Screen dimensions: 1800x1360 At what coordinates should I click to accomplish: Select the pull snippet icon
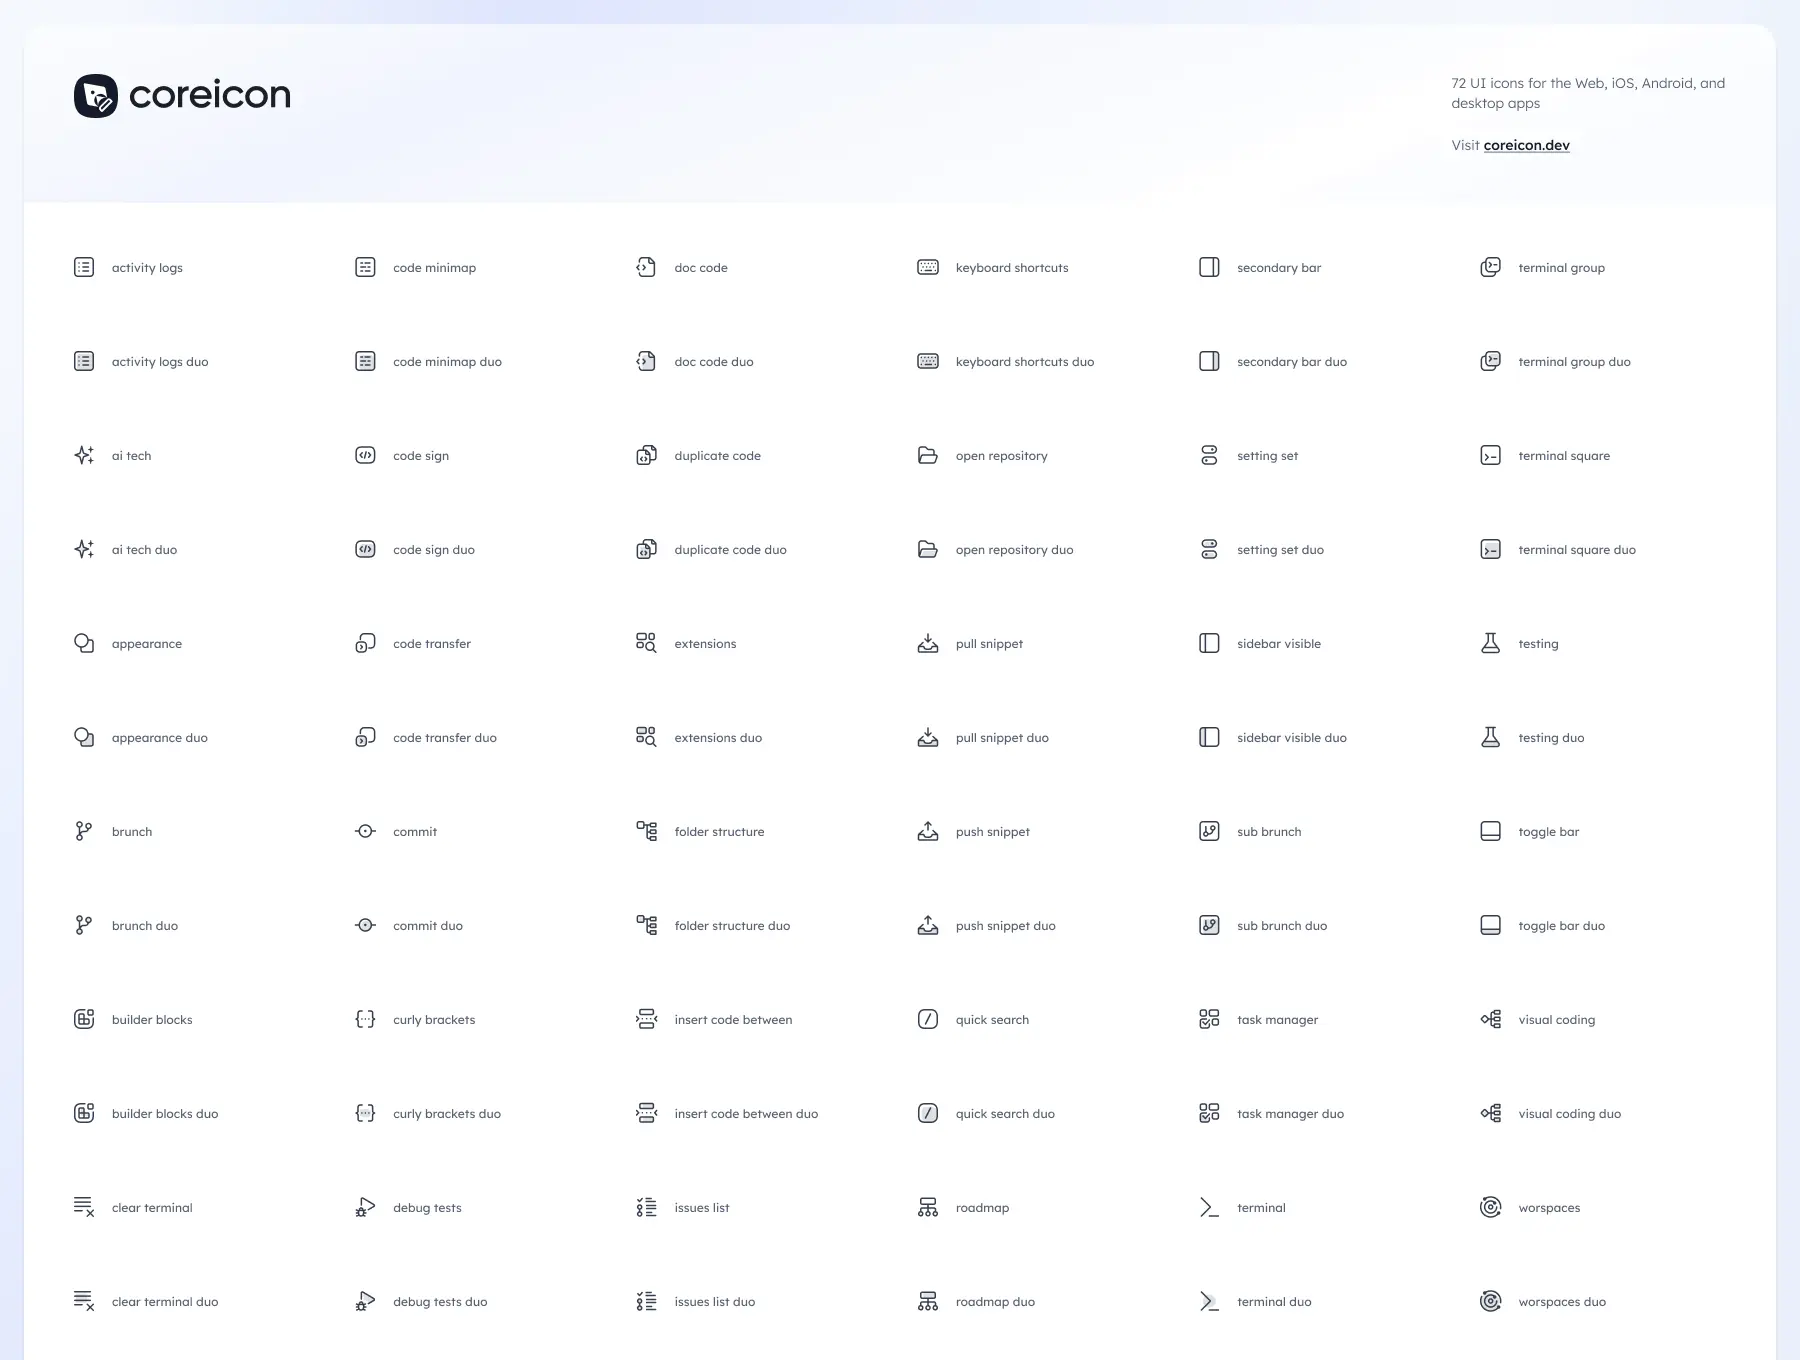[x=928, y=643]
